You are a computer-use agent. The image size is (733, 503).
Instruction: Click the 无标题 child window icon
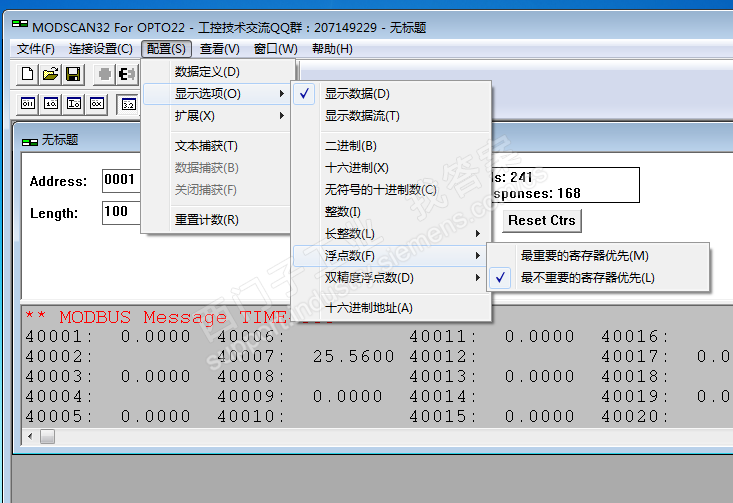[x=30, y=142]
